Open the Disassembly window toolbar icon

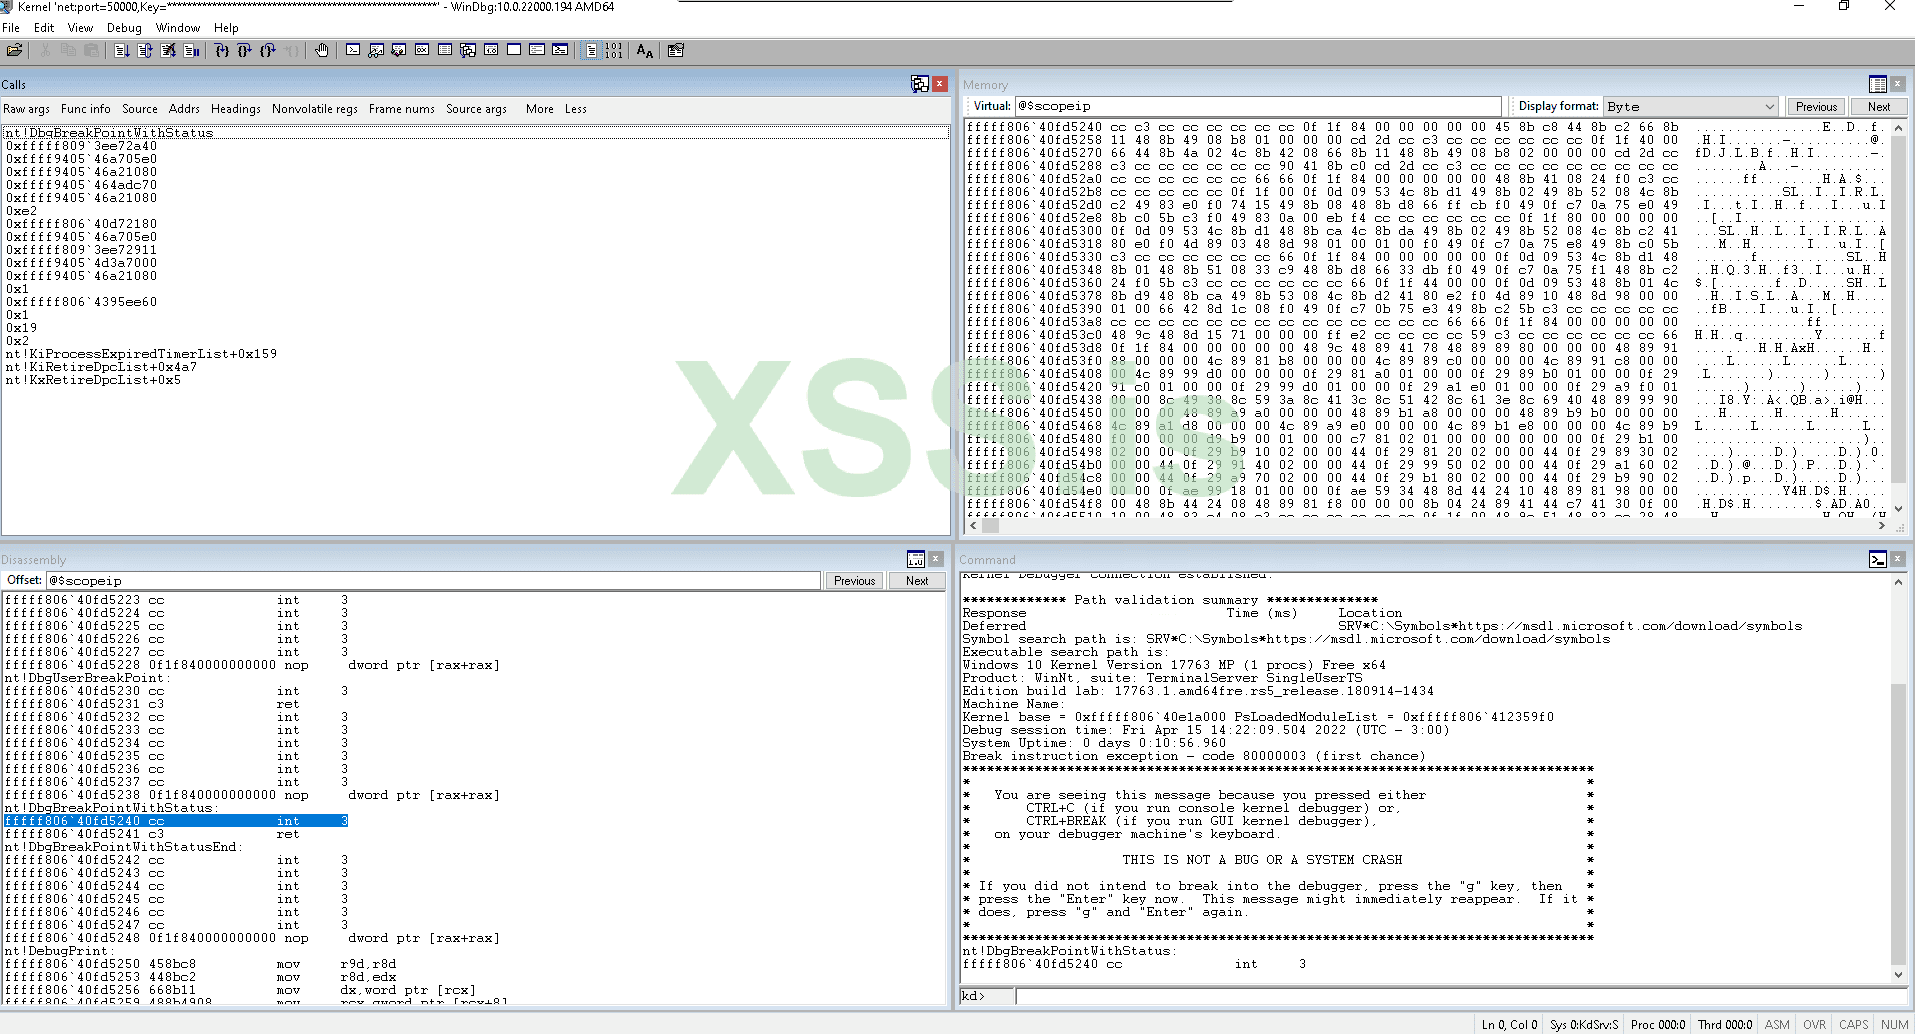point(491,50)
